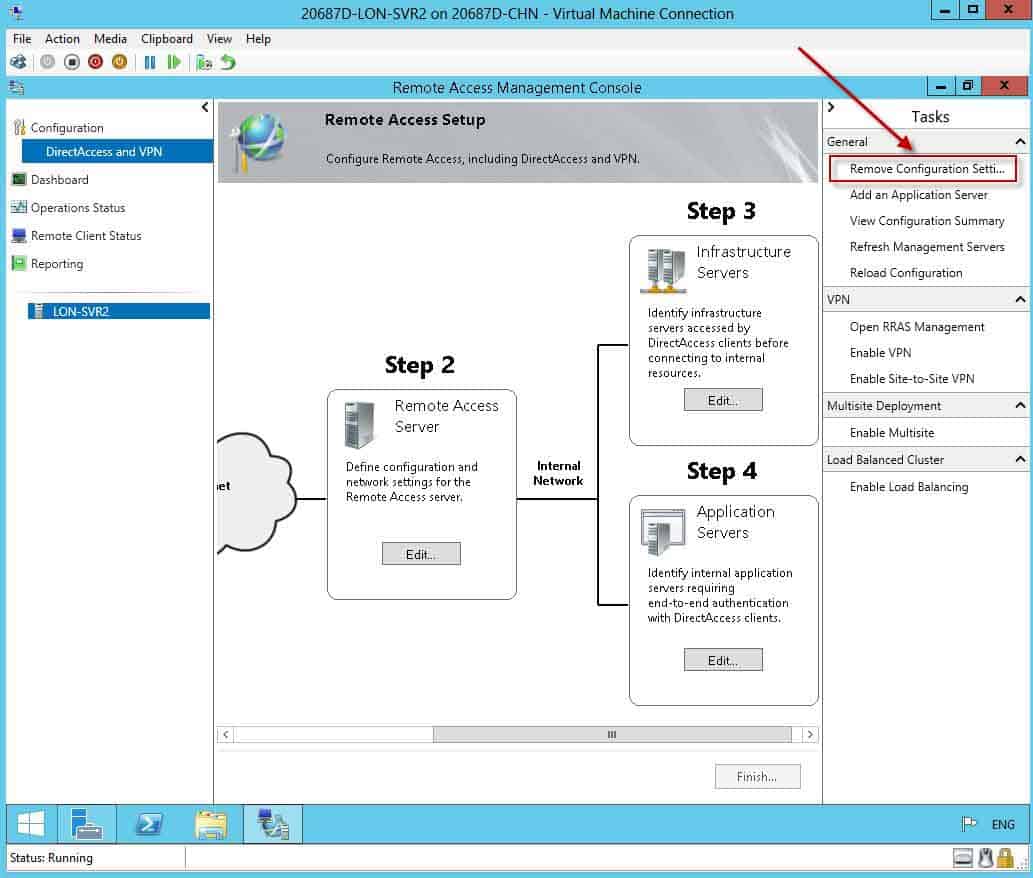Collapse the Load Balanced Cluster section
The width and height of the screenshot is (1033, 878).
(1020, 459)
